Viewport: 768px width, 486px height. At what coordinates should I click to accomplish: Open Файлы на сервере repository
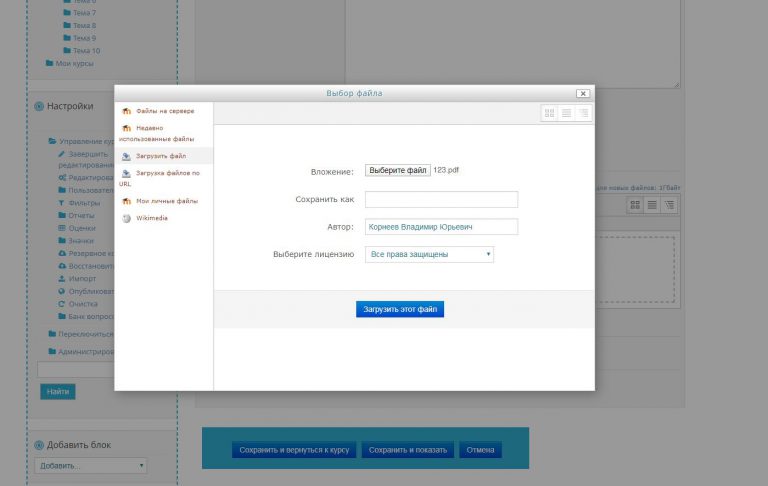165,111
